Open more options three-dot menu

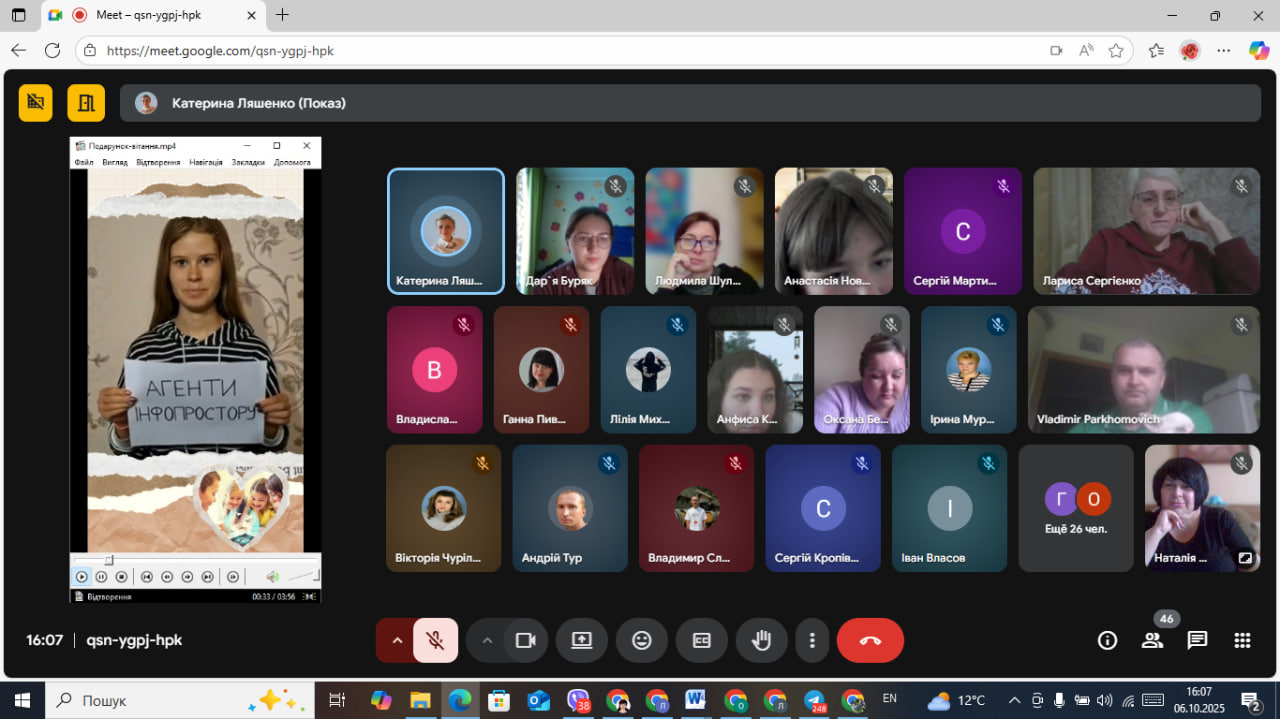tap(813, 641)
